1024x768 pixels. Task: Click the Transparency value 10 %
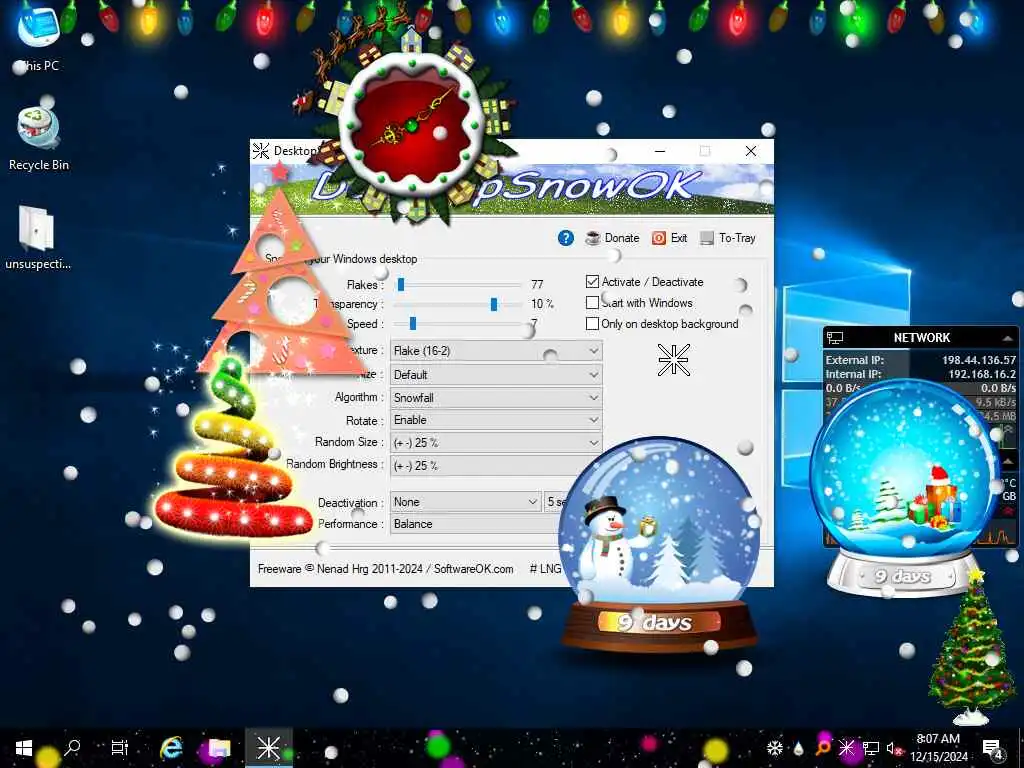(x=542, y=304)
